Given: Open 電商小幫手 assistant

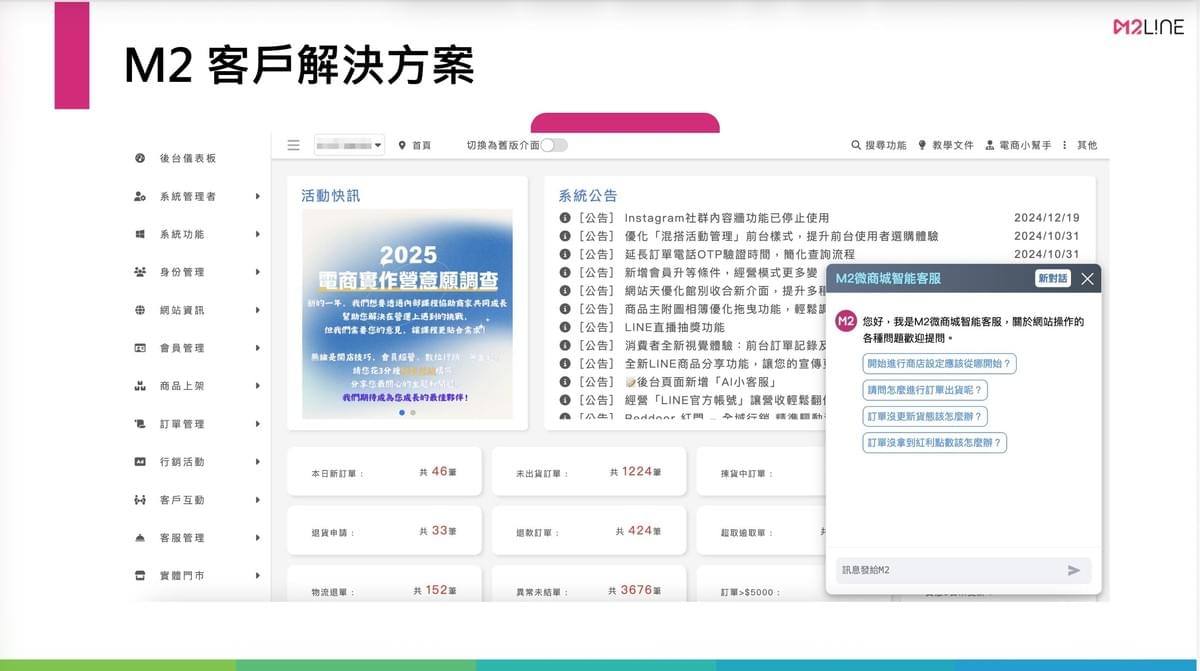Looking at the screenshot, I should coord(1018,145).
